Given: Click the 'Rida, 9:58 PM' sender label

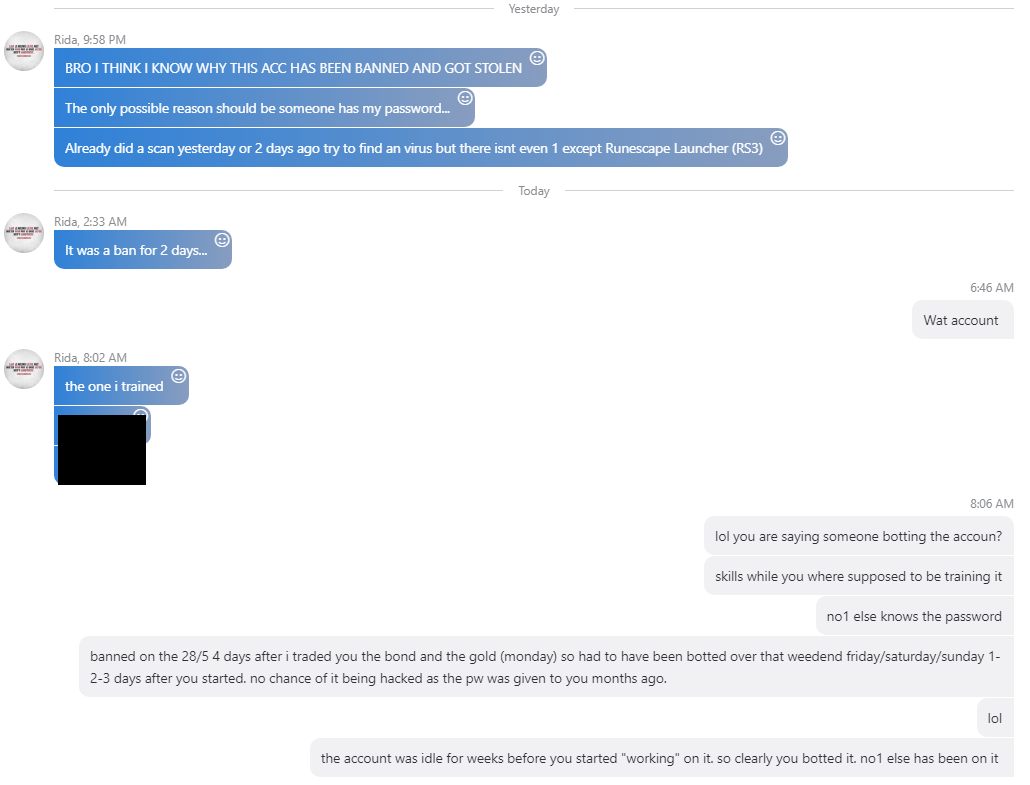Looking at the screenshot, I should 90,39.
